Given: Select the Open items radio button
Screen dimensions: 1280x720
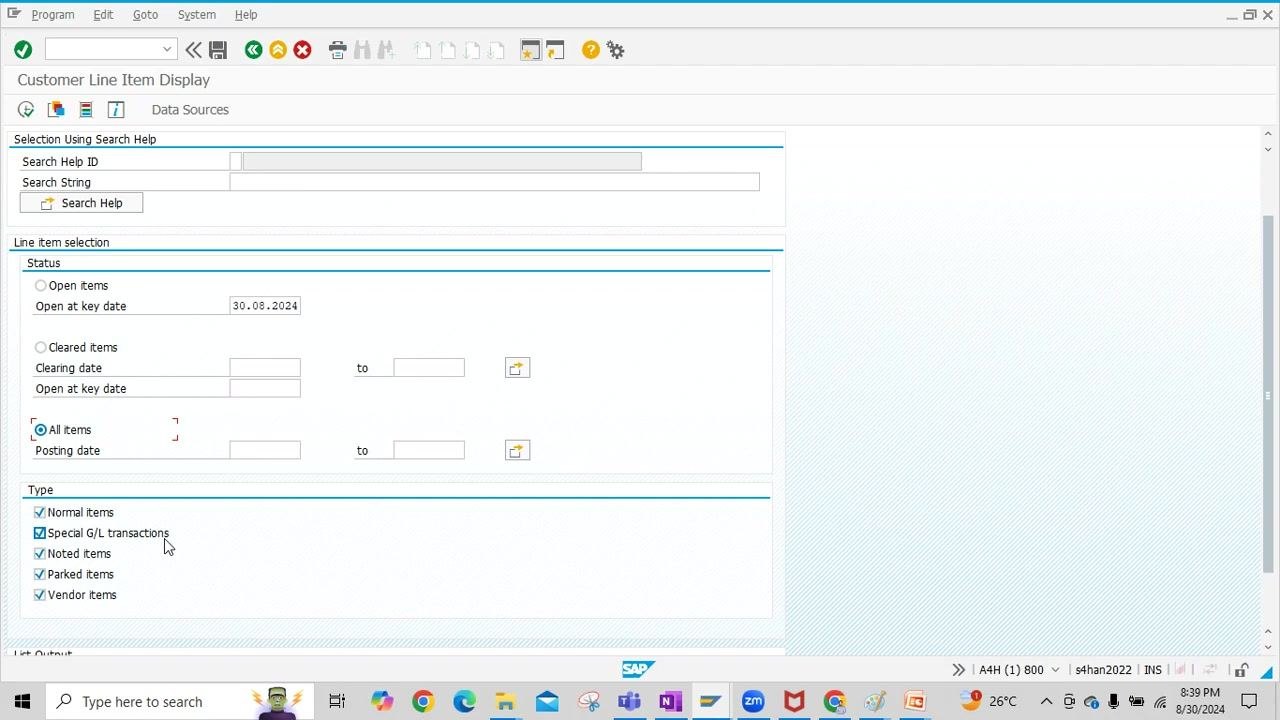Looking at the screenshot, I should [x=41, y=286].
